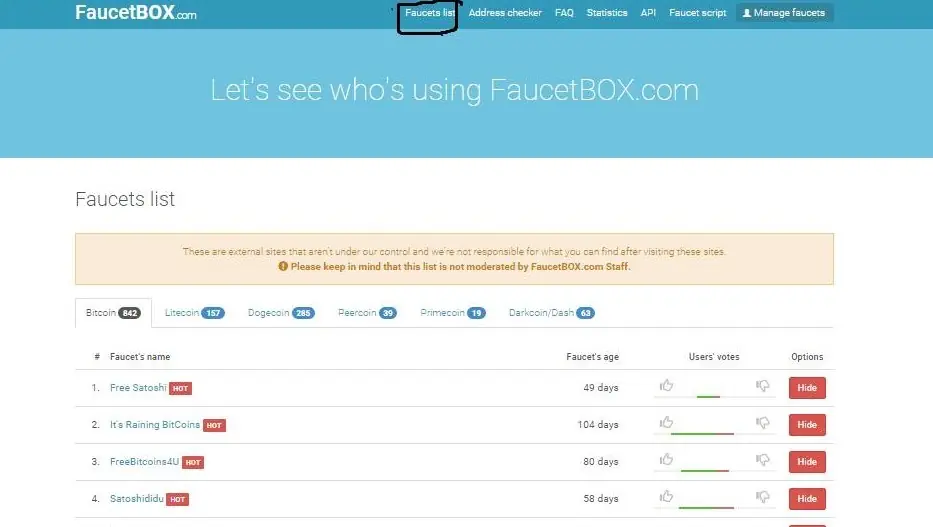Click the FaucetBOX.com logo
This screenshot has width=933, height=527.
click(136, 12)
